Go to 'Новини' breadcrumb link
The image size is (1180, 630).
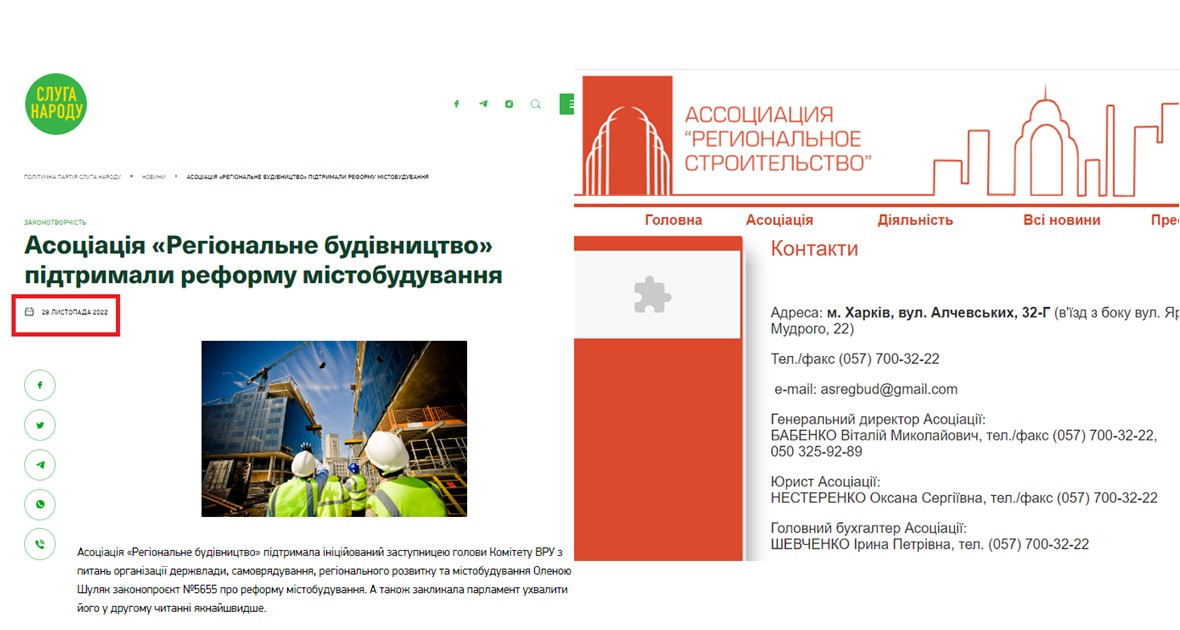click(153, 177)
